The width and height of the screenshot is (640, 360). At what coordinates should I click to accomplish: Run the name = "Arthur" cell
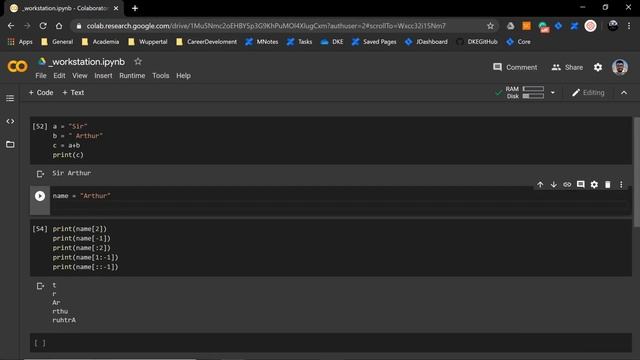pos(40,196)
